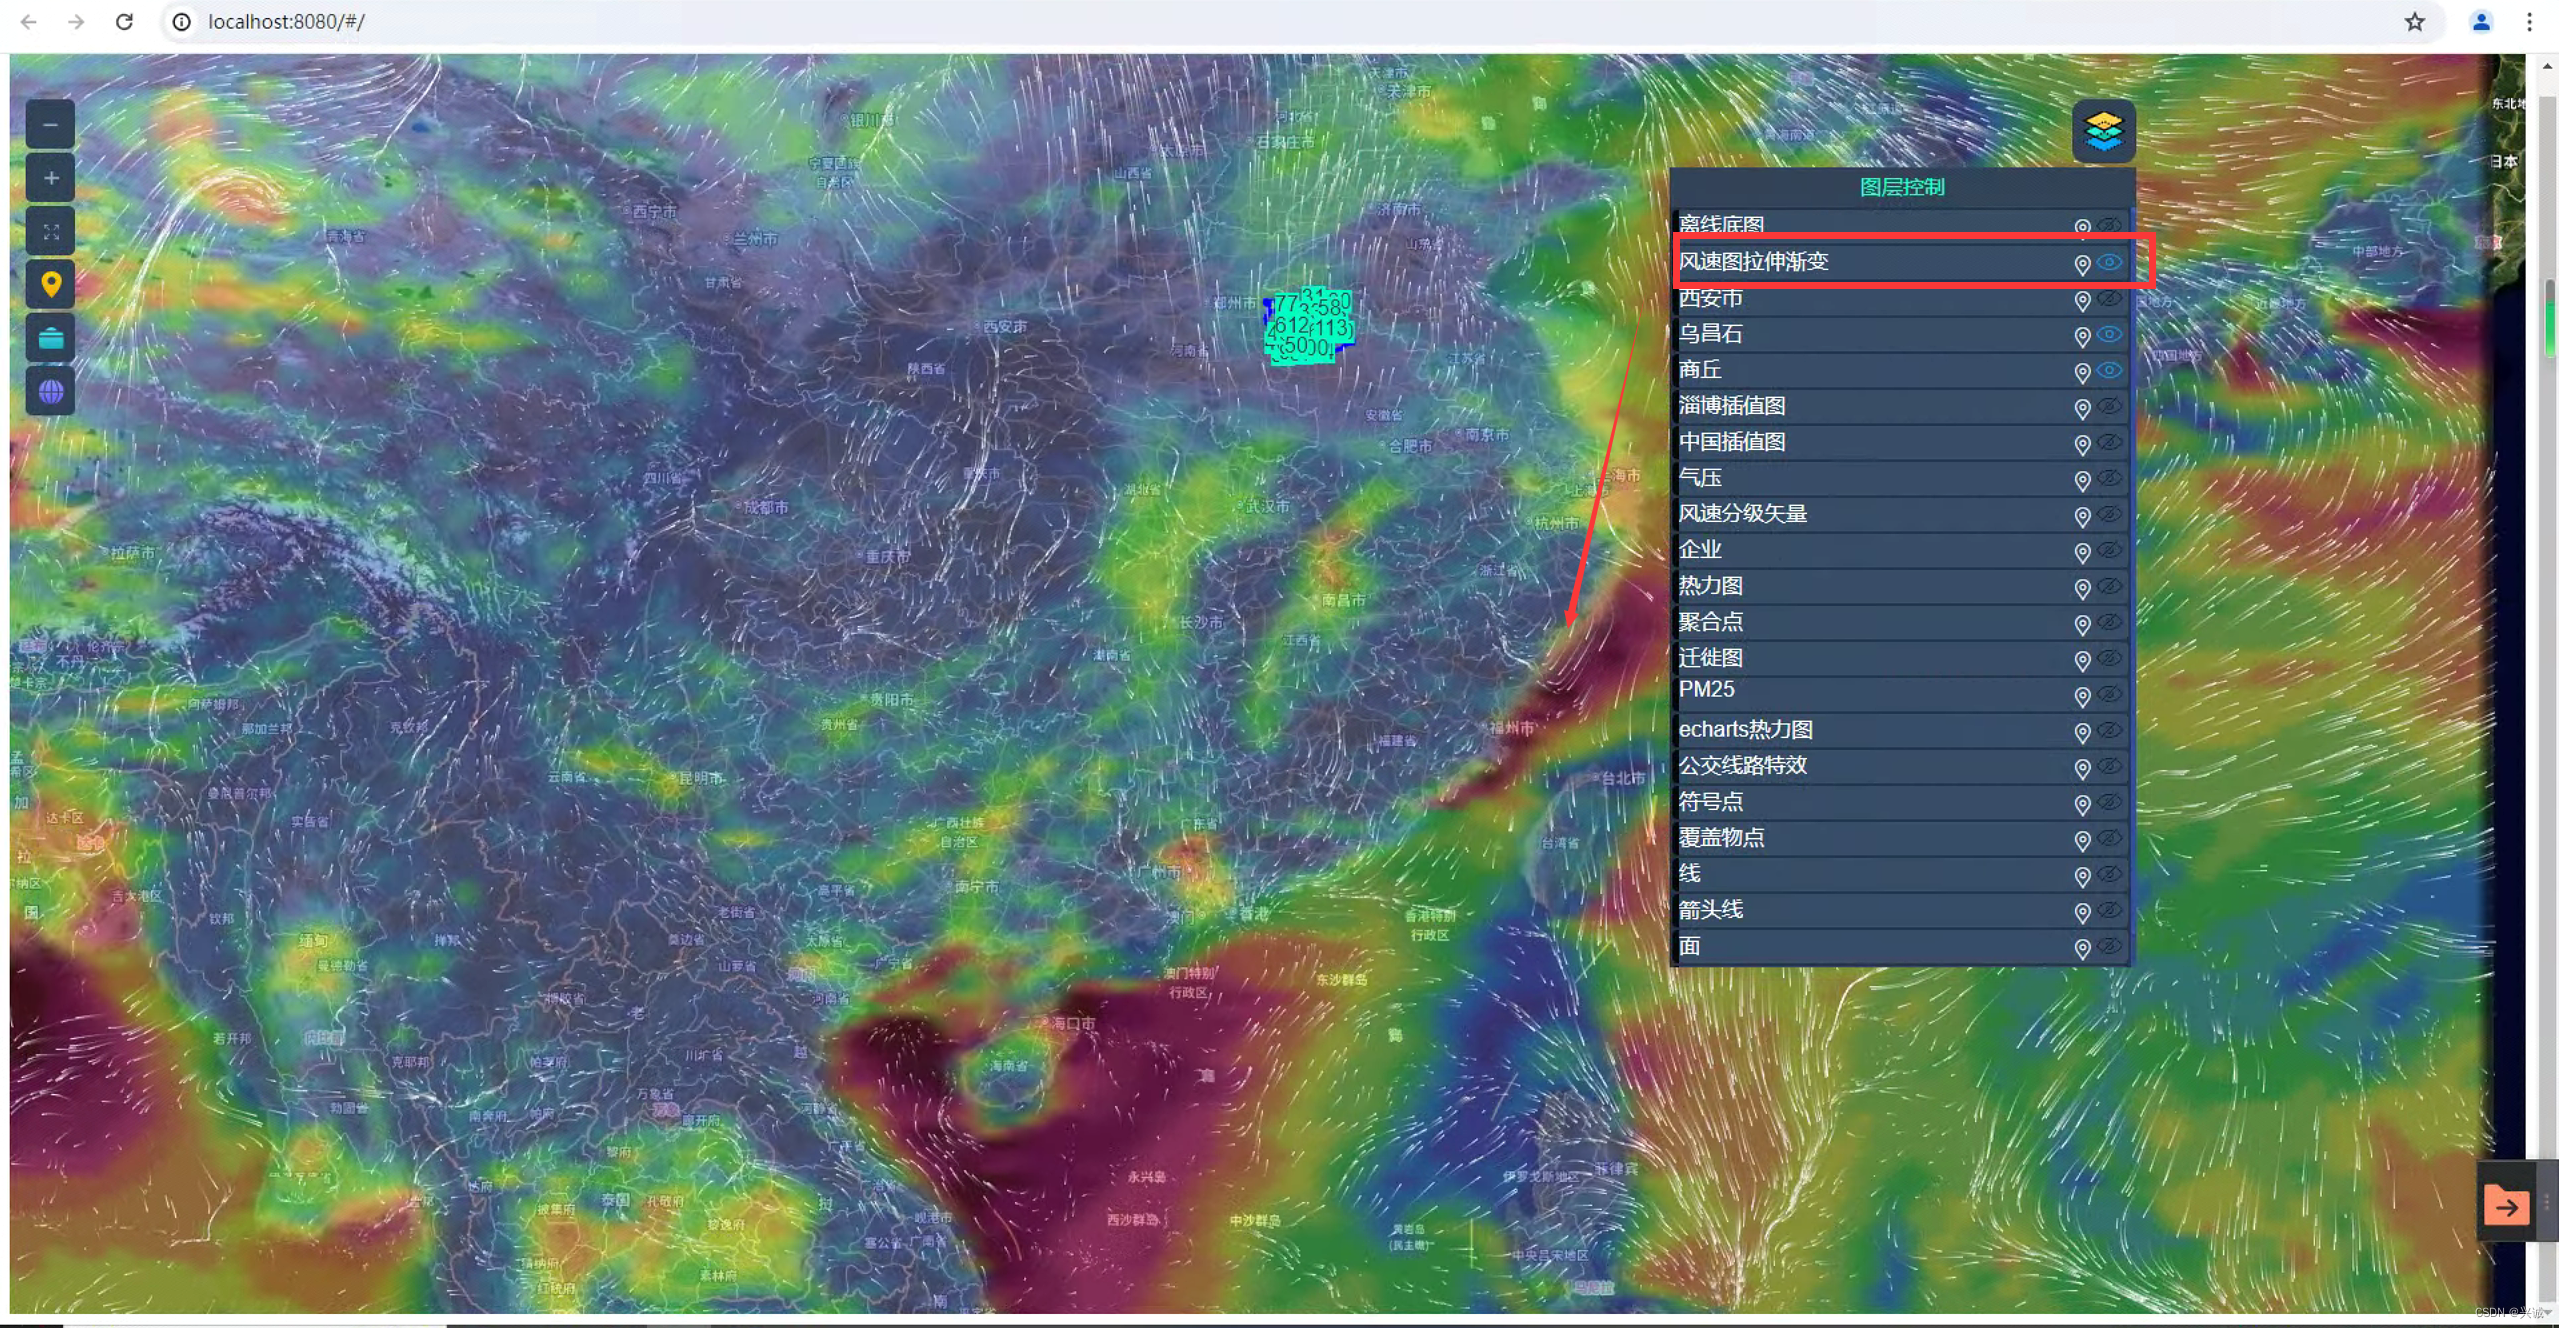Click the zoom out minus button

(x=50, y=126)
